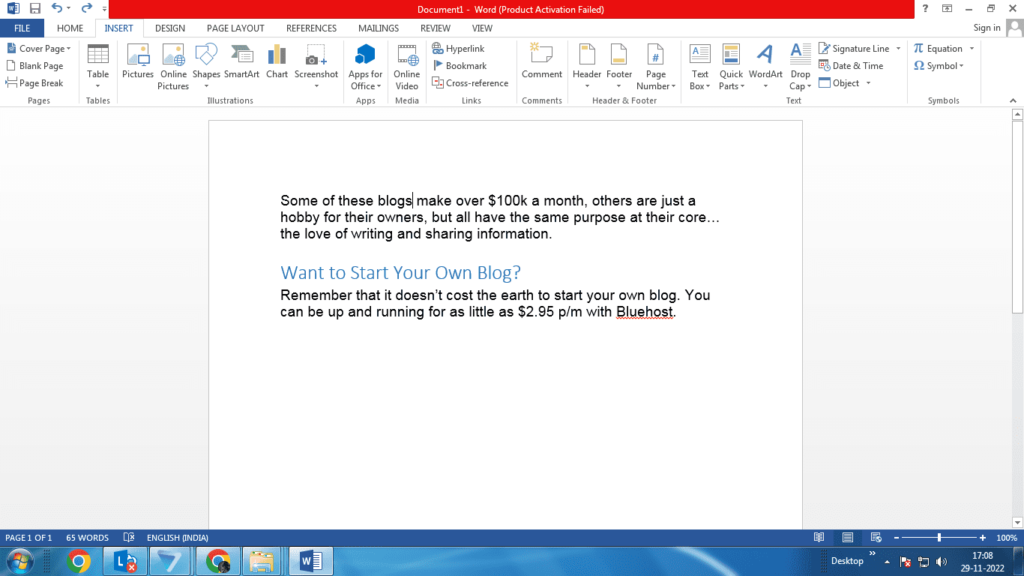Insert an Online Video
This screenshot has height=576, width=1024.
coord(407,67)
